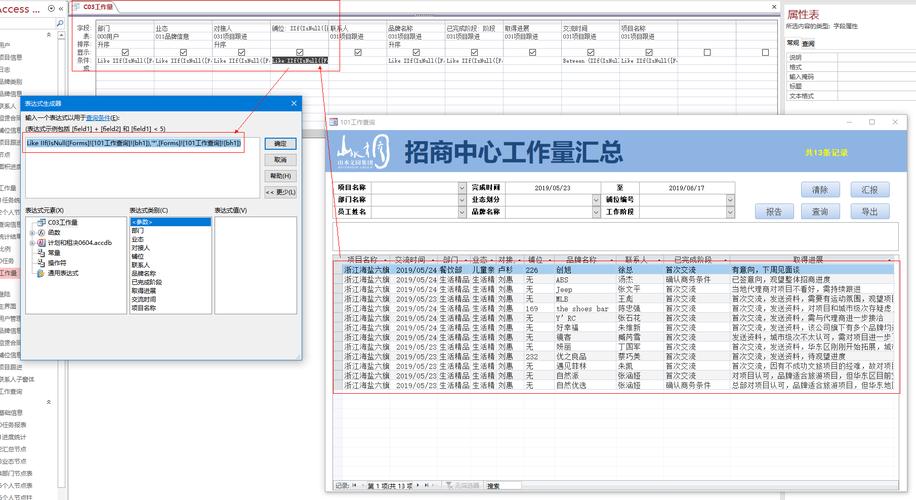Click the 完成时间 start date field 2019/05/23
Image resolution: width=916 pixels, height=500 pixels.
[553, 188]
